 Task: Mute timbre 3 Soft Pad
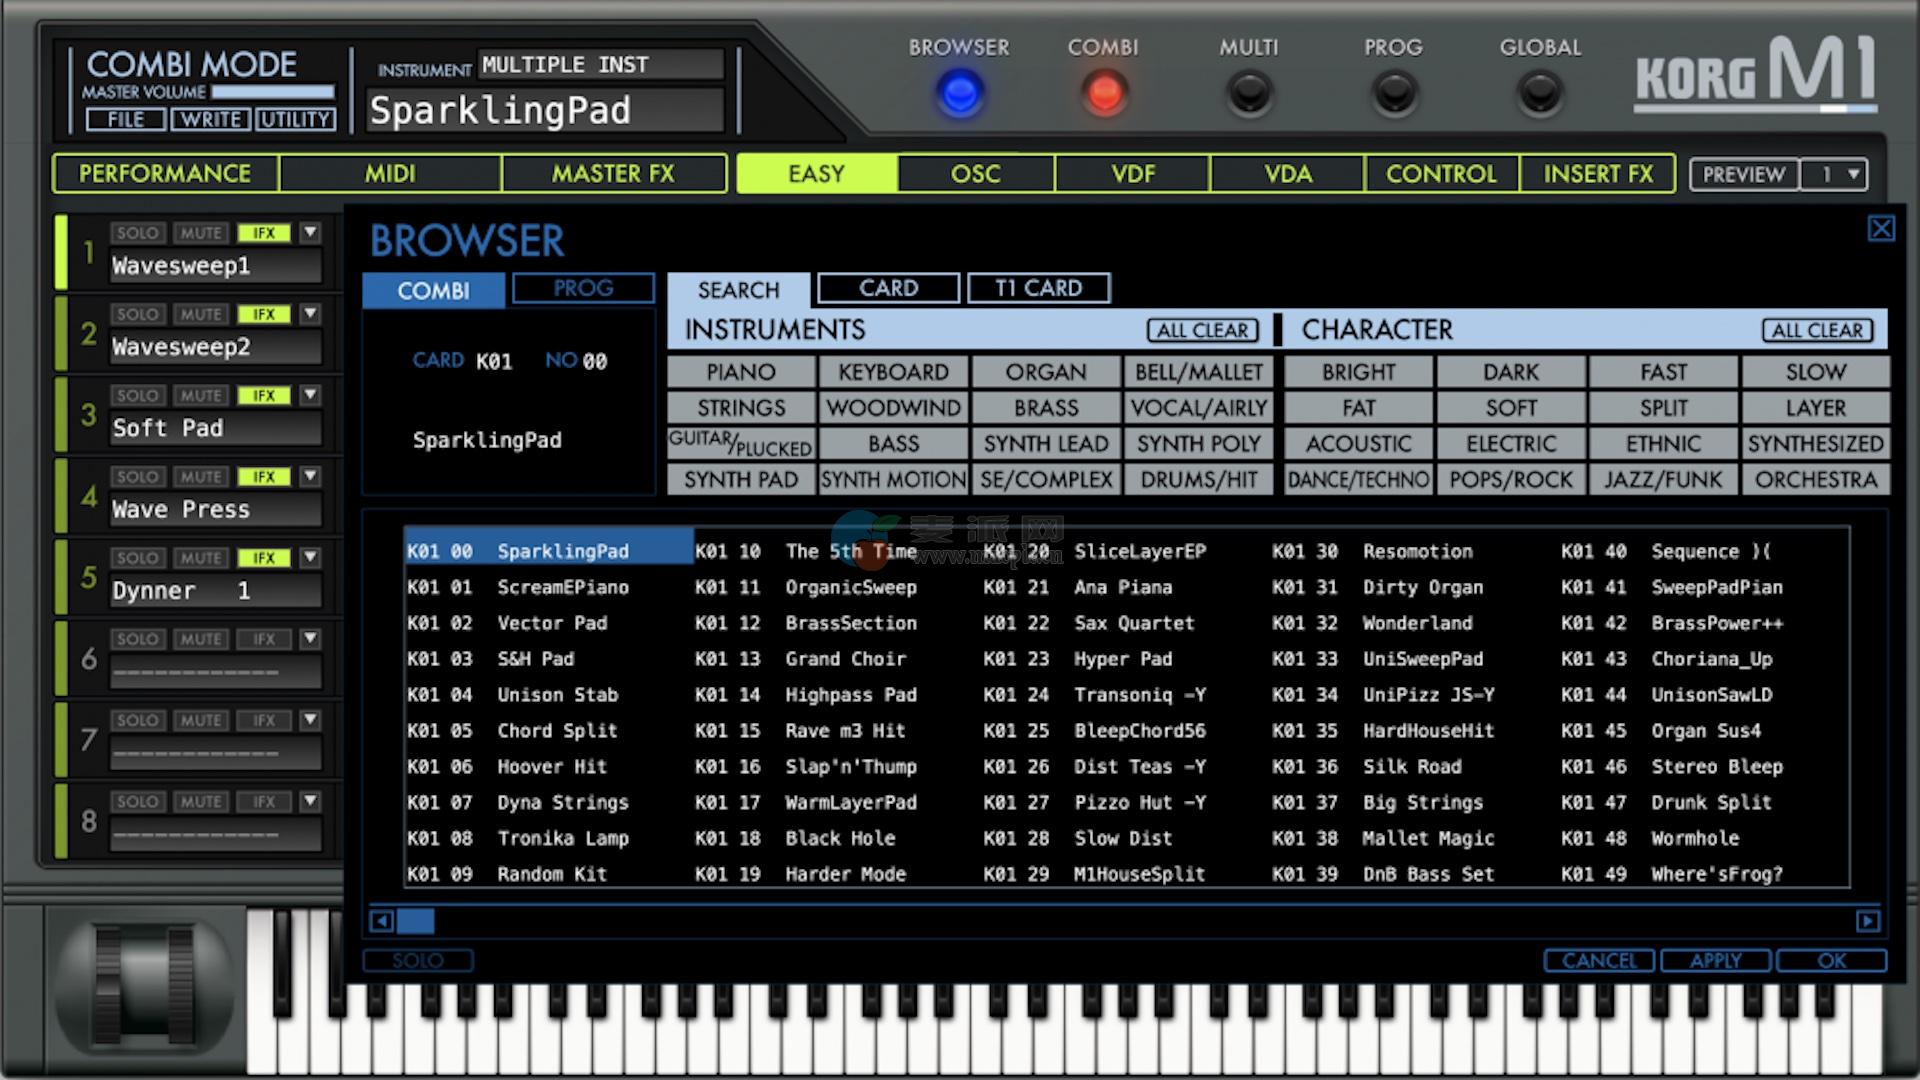point(200,396)
